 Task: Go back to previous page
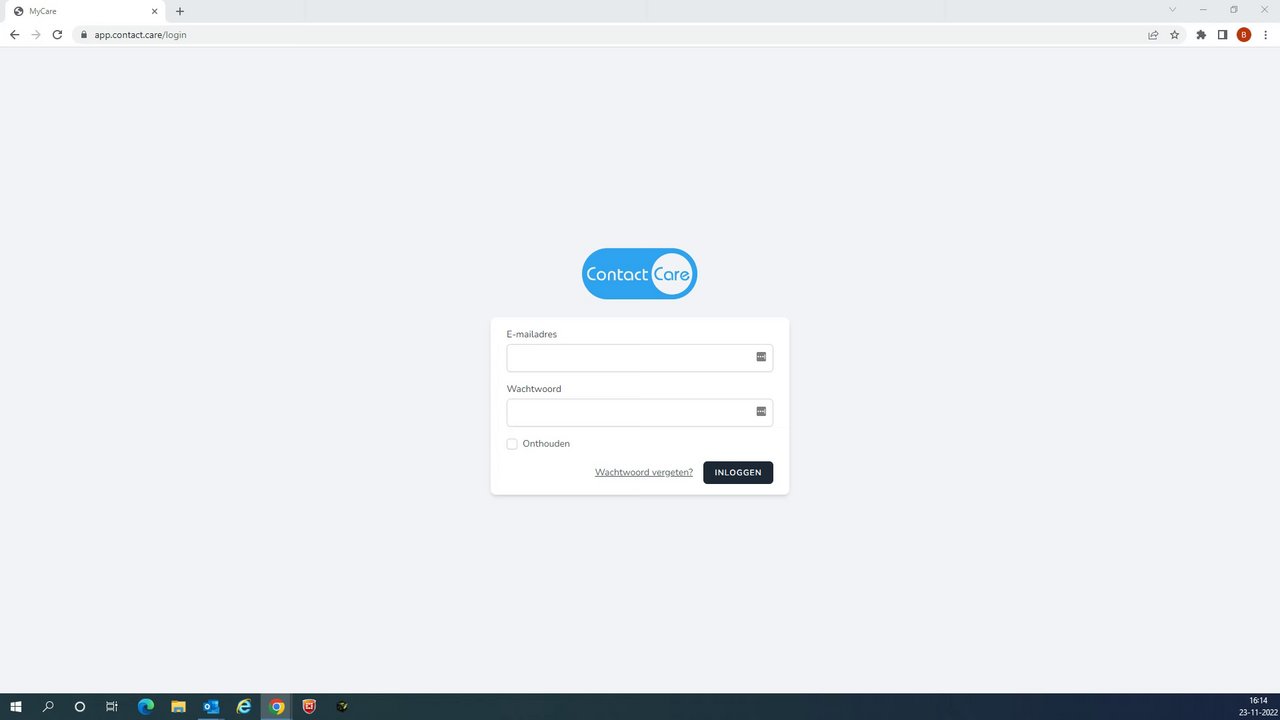click(14, 34)
